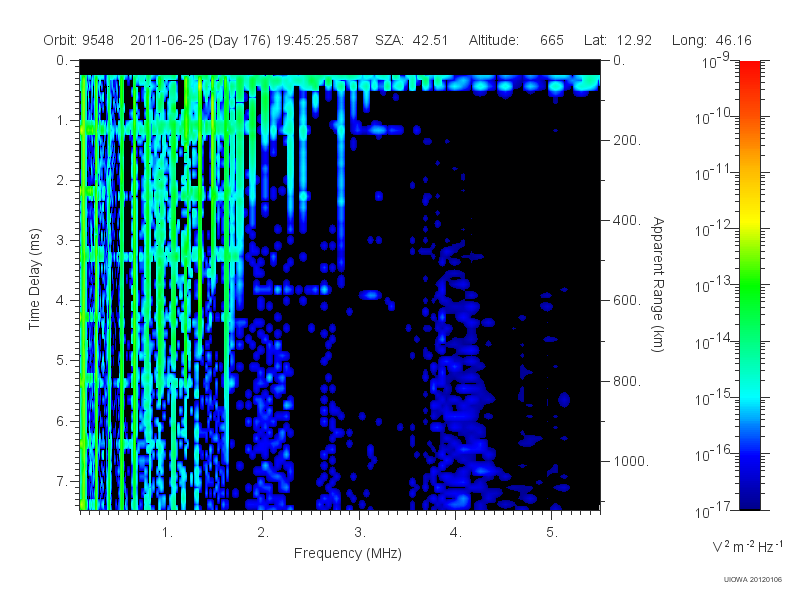
Task: Select the date '2011-06-25 (Day 176)' text
Action: pyautogui.click(x=201, y=40)
